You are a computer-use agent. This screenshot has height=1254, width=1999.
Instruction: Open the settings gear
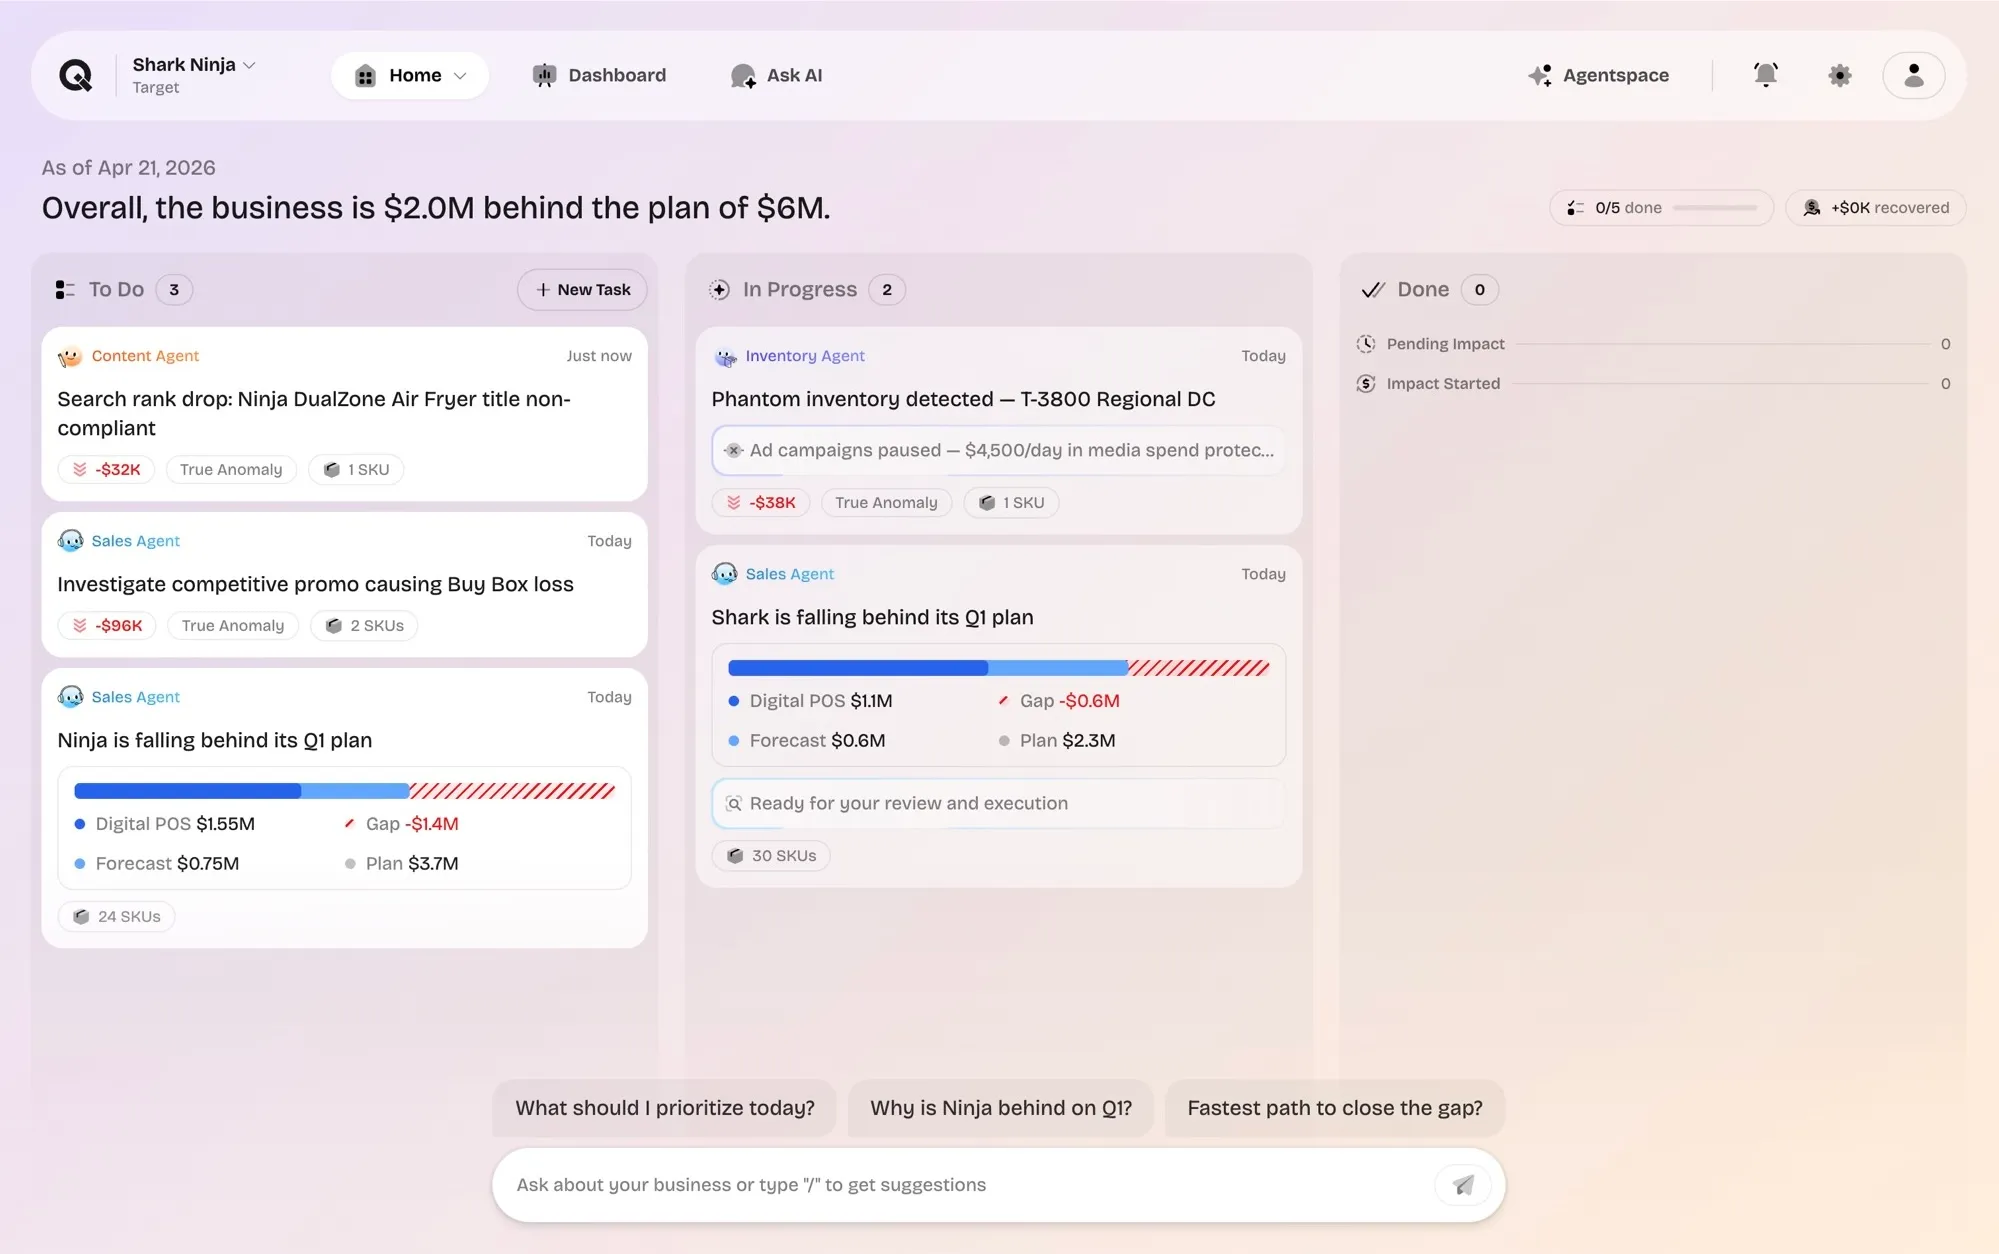click(x=1839, y=75)
